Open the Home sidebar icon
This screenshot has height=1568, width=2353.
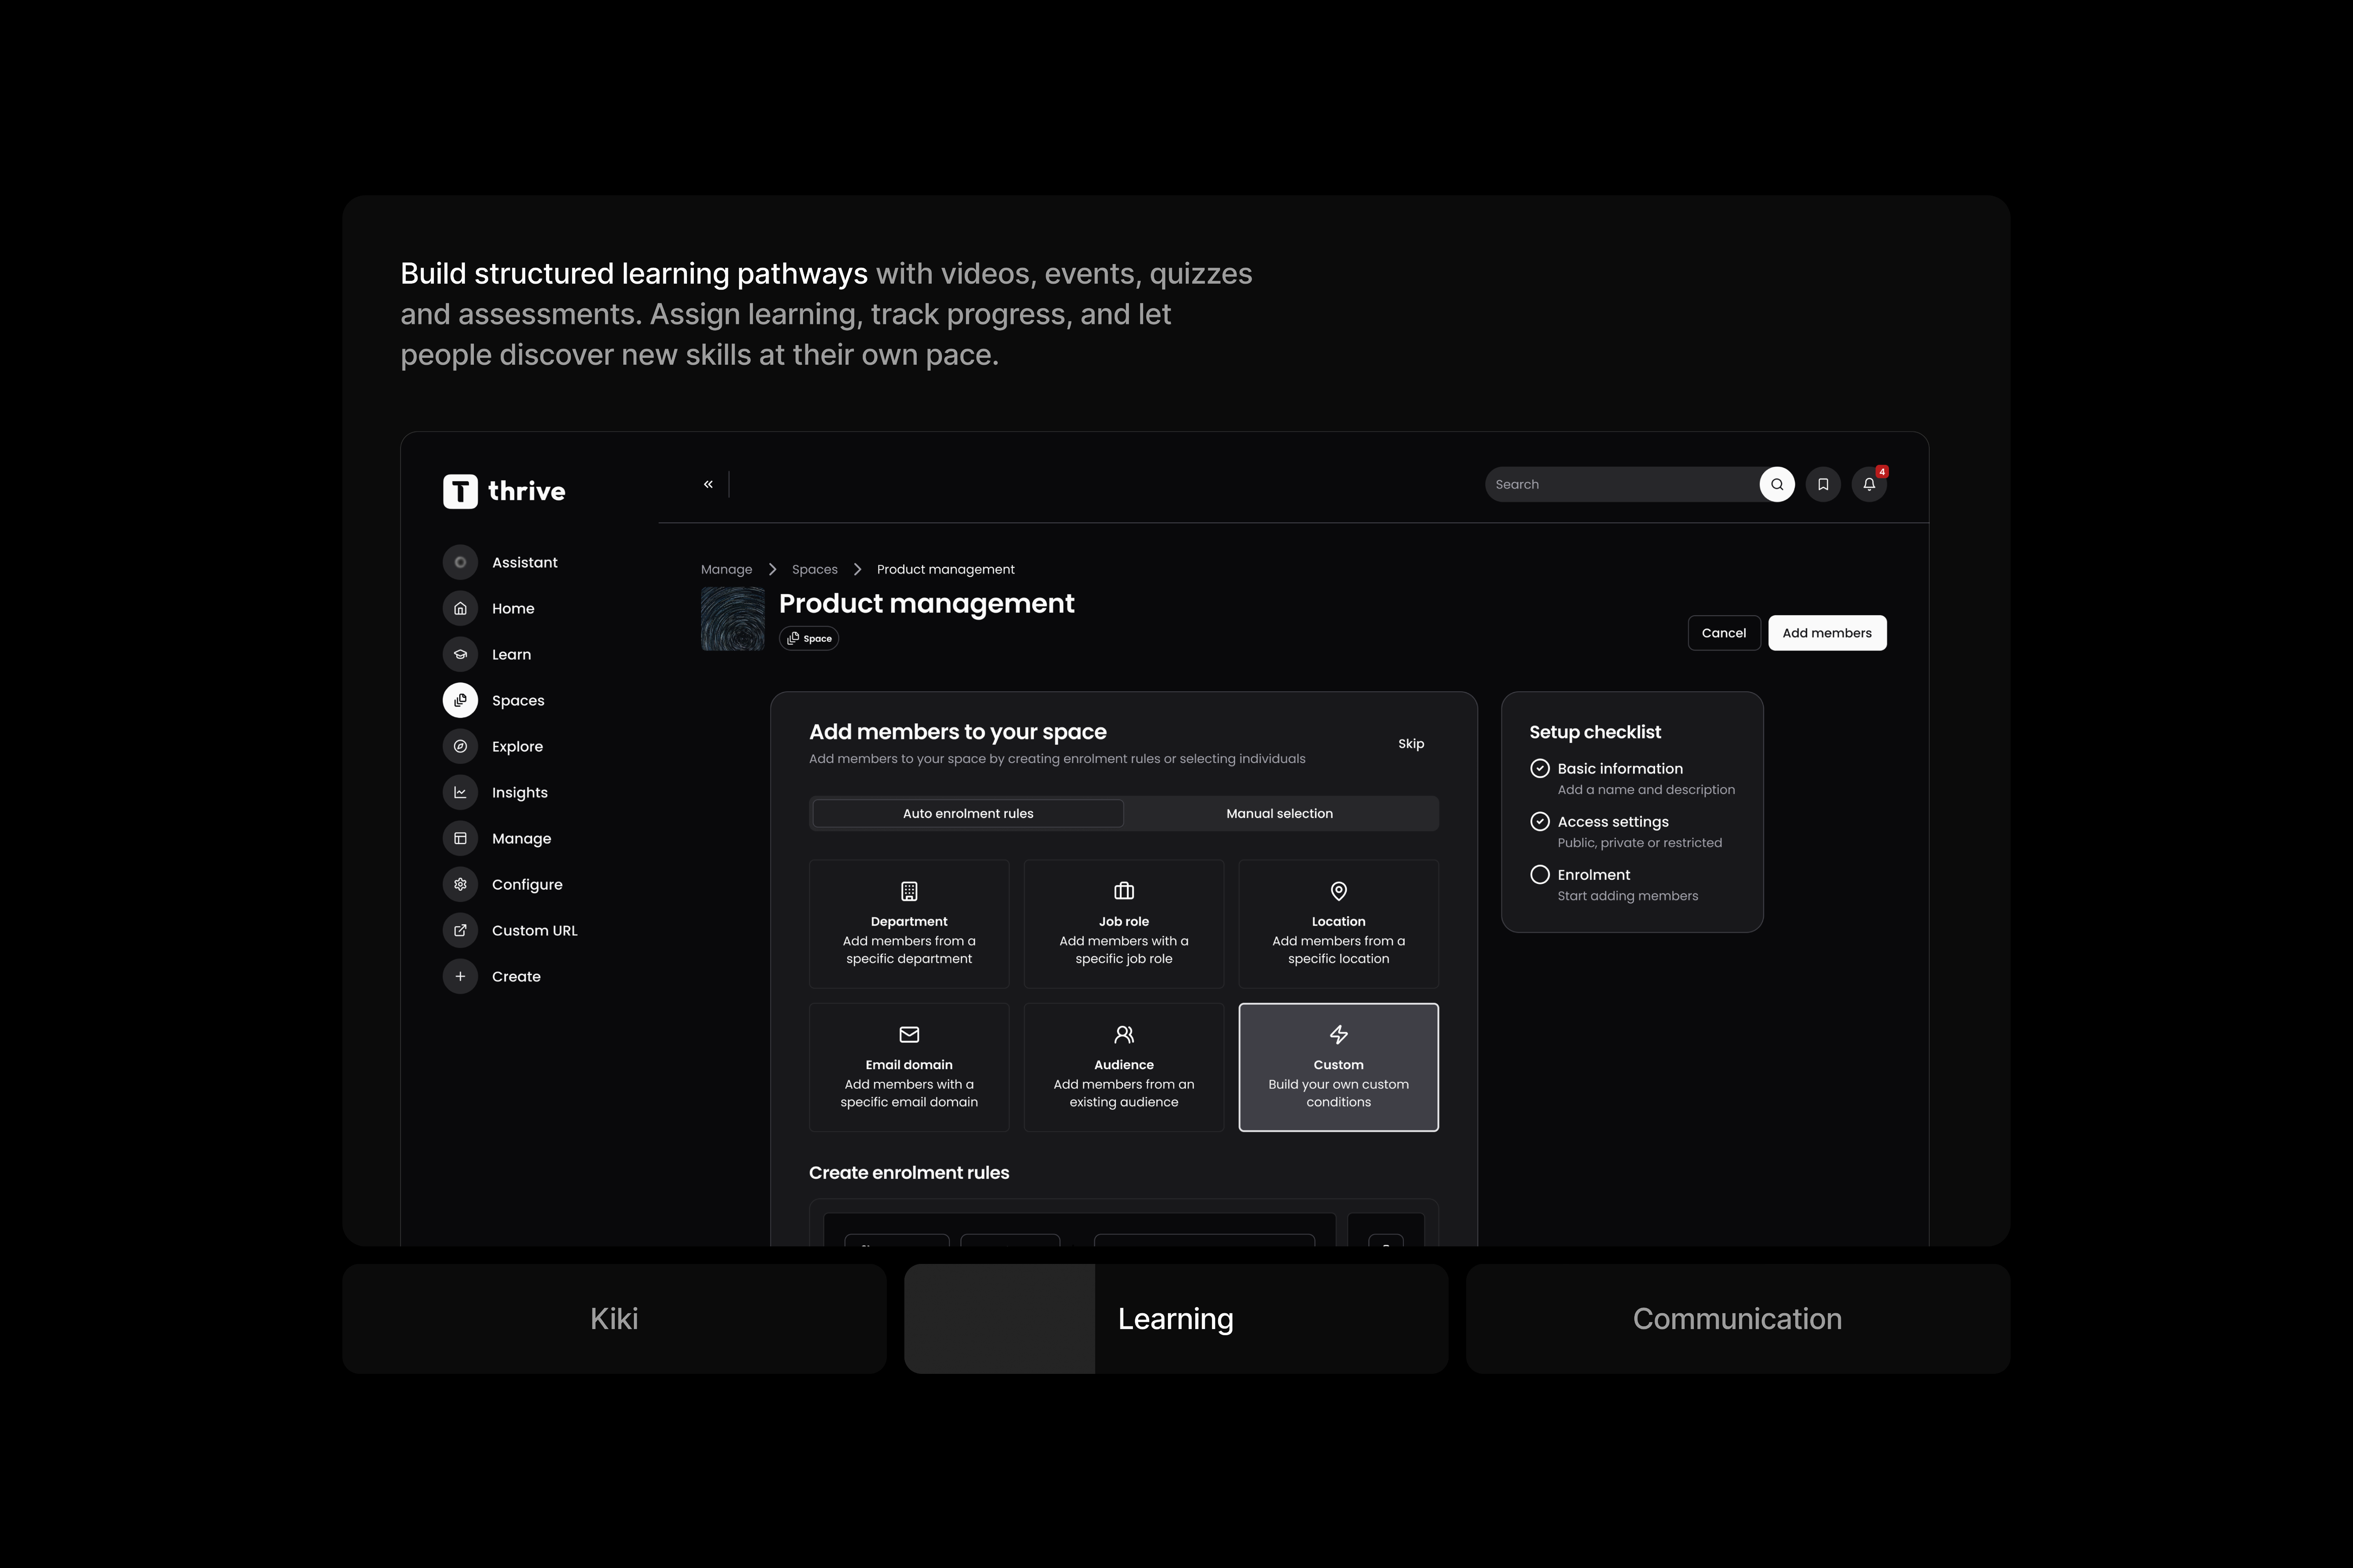pyautogui.click(x=460, y=608)
